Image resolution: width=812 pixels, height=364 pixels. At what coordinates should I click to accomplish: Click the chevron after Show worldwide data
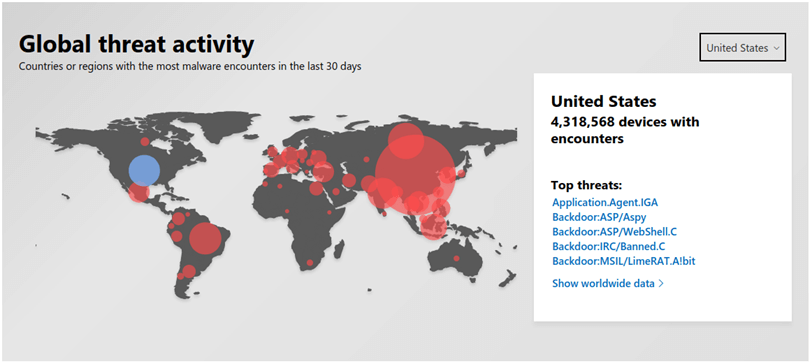[661, 284]
